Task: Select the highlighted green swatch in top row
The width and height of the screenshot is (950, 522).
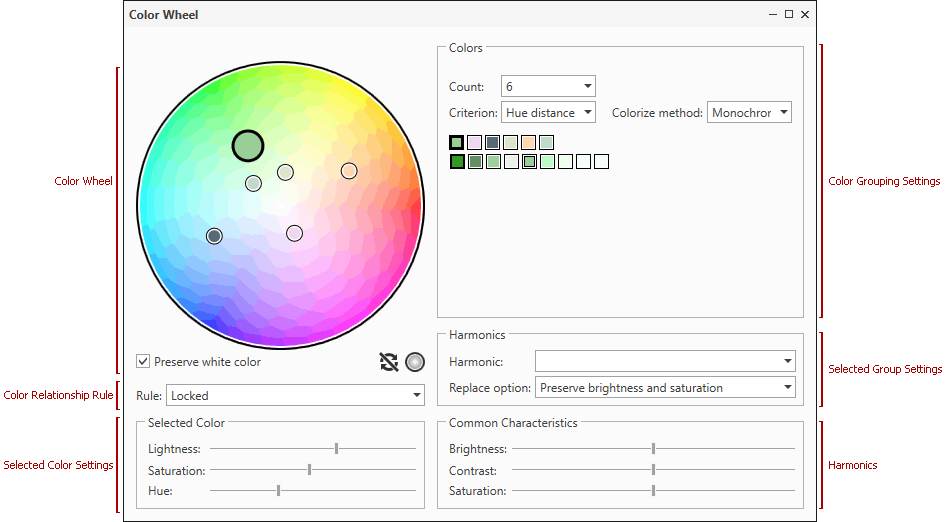Action: [457, 142]
